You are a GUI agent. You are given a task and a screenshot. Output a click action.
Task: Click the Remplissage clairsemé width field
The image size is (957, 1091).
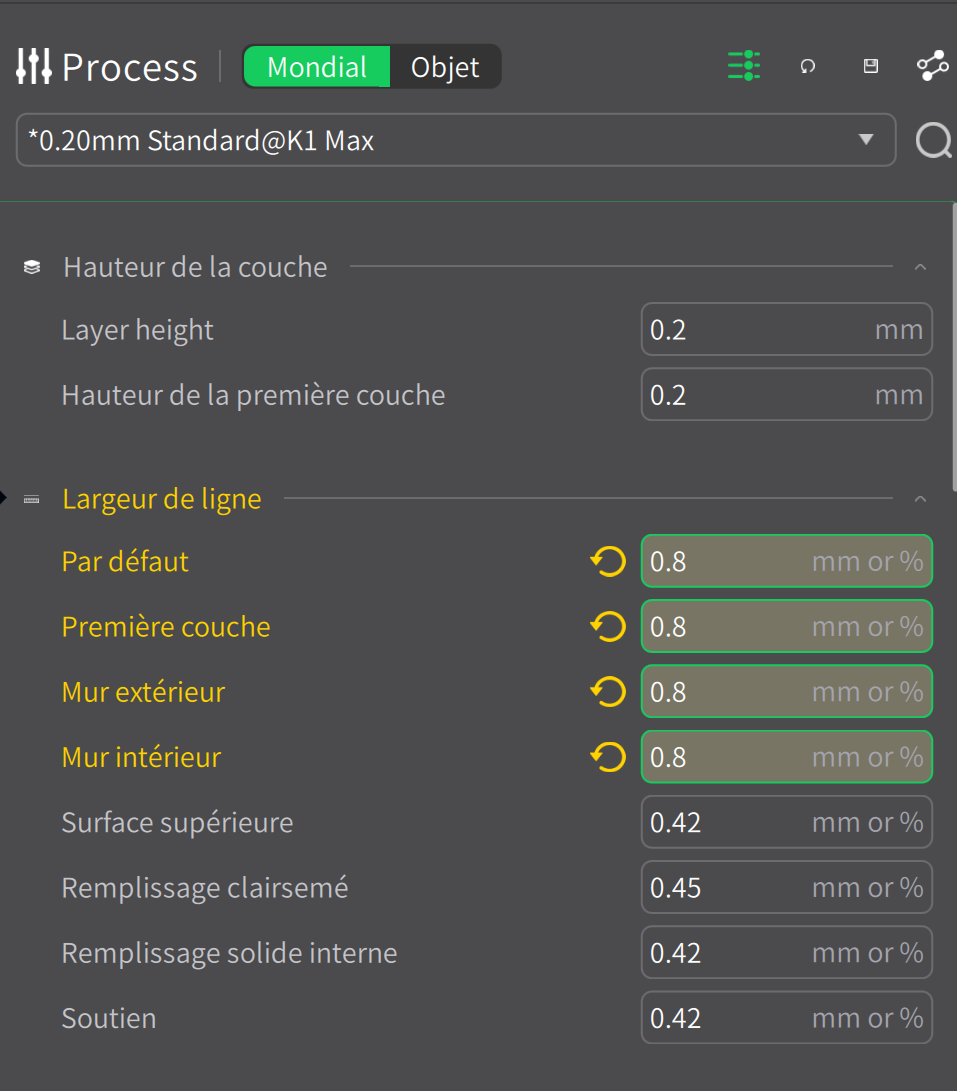[x=786, y=887]
